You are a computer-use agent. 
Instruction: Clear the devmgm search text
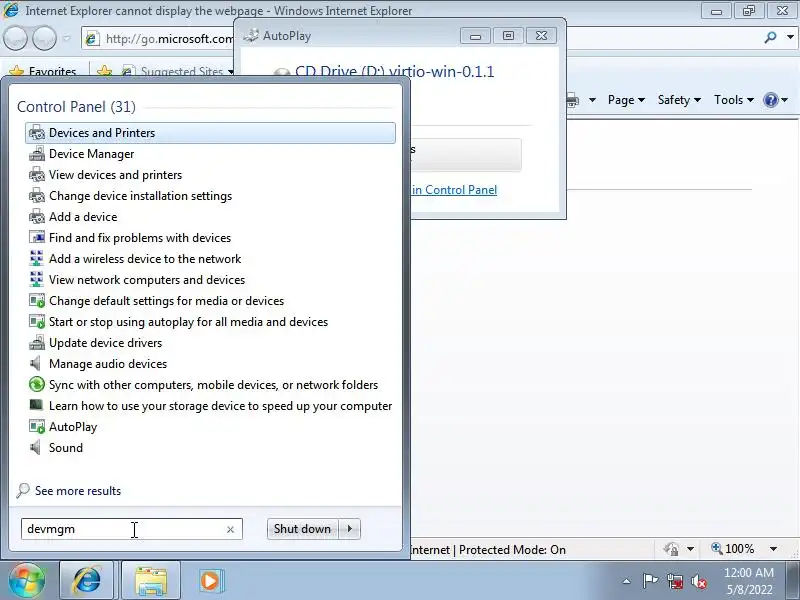(x=231, y=530)
